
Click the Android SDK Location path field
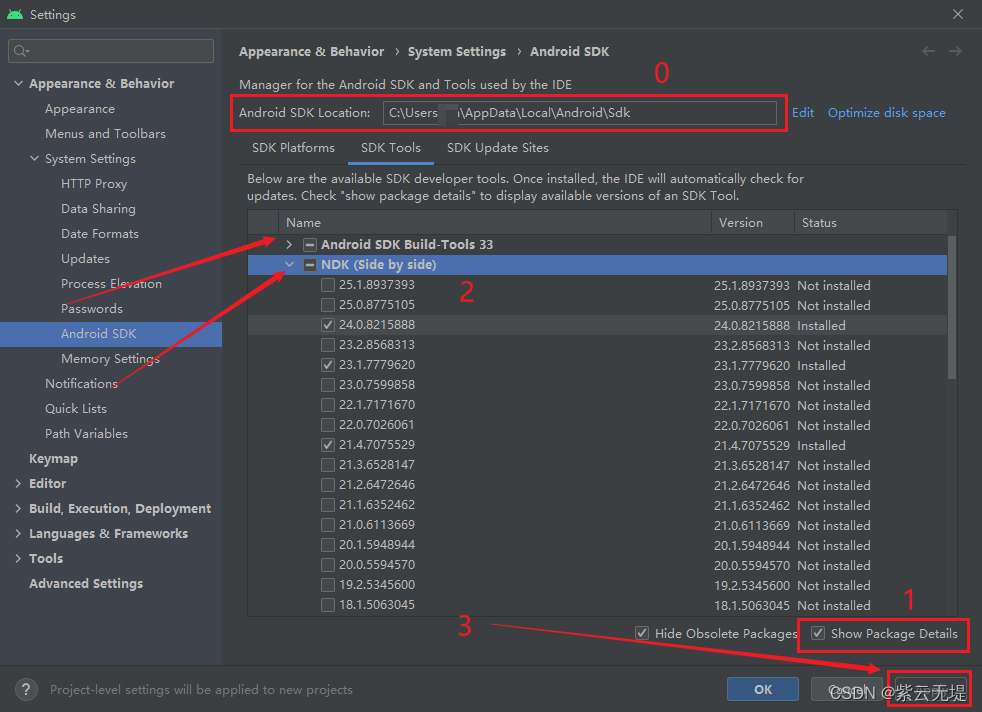tap(579, 113)
